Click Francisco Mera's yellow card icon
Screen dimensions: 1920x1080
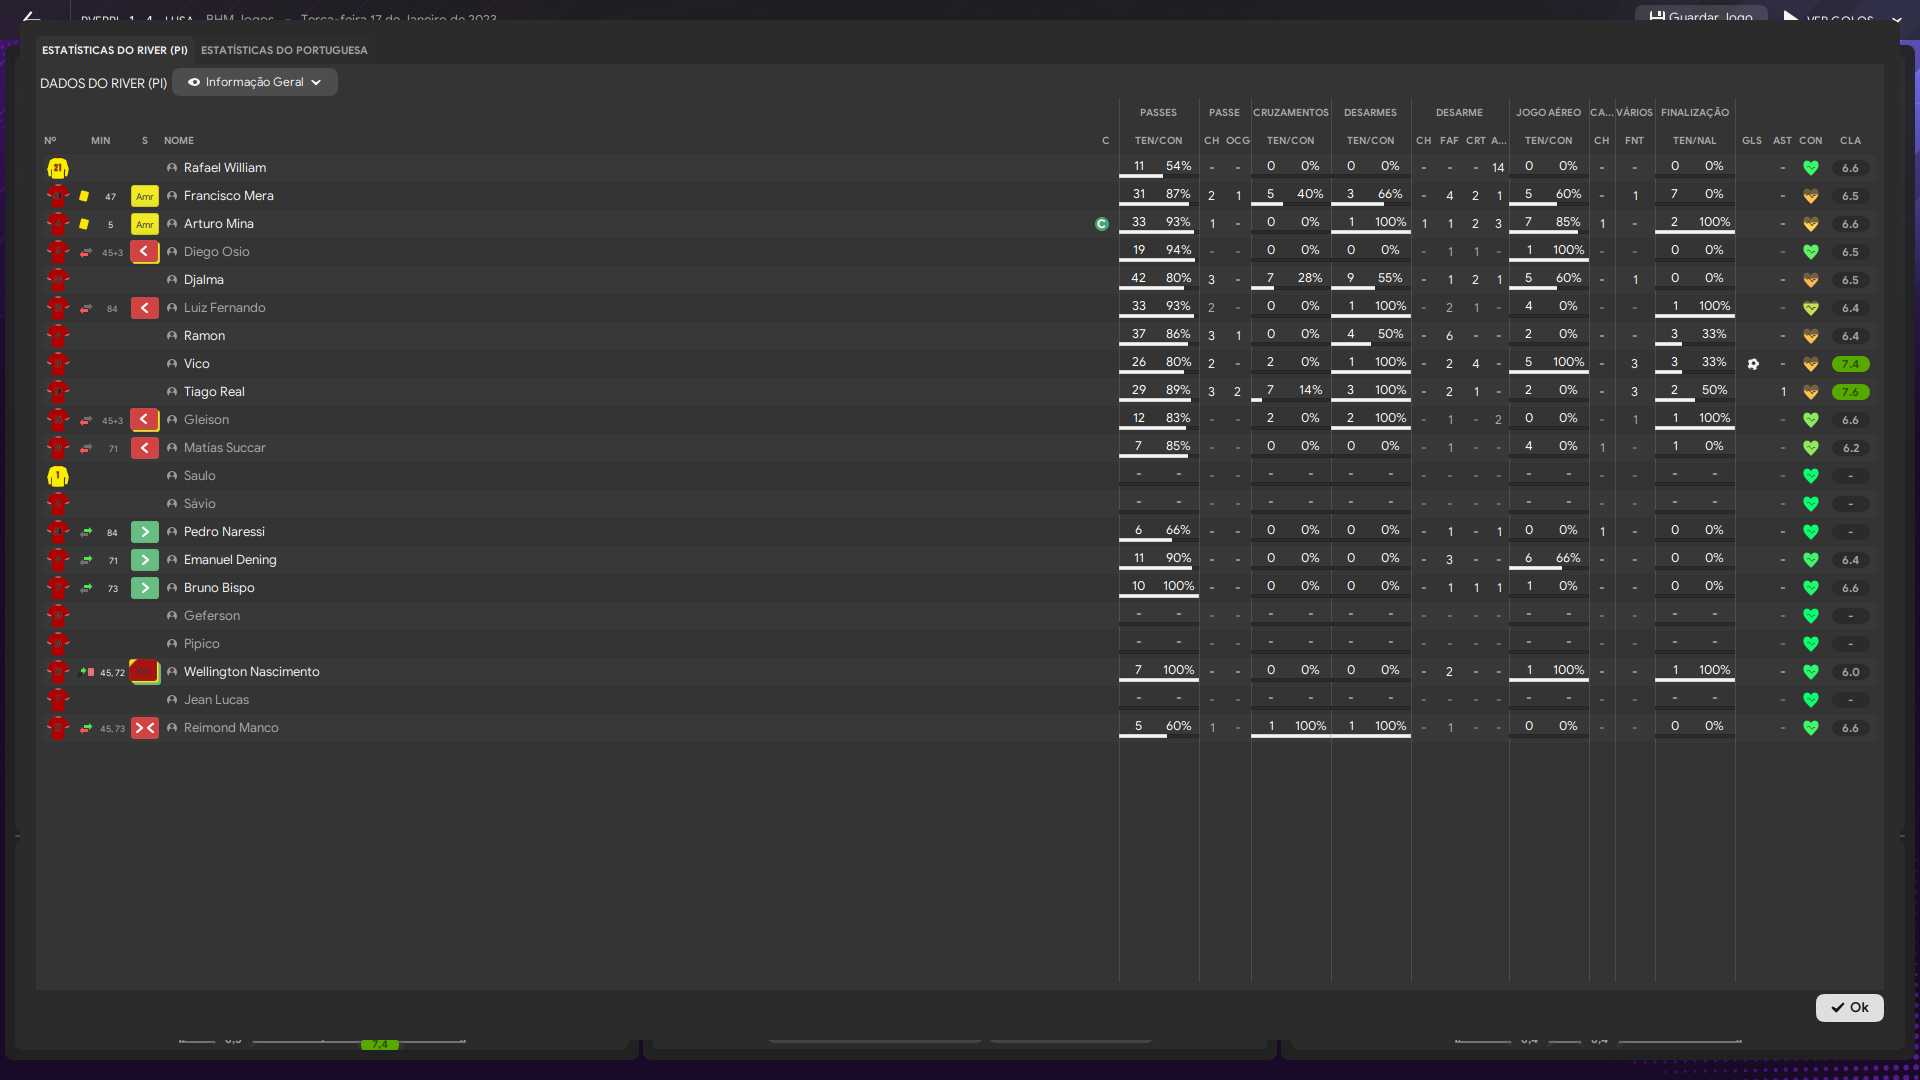tap(84, 196)
